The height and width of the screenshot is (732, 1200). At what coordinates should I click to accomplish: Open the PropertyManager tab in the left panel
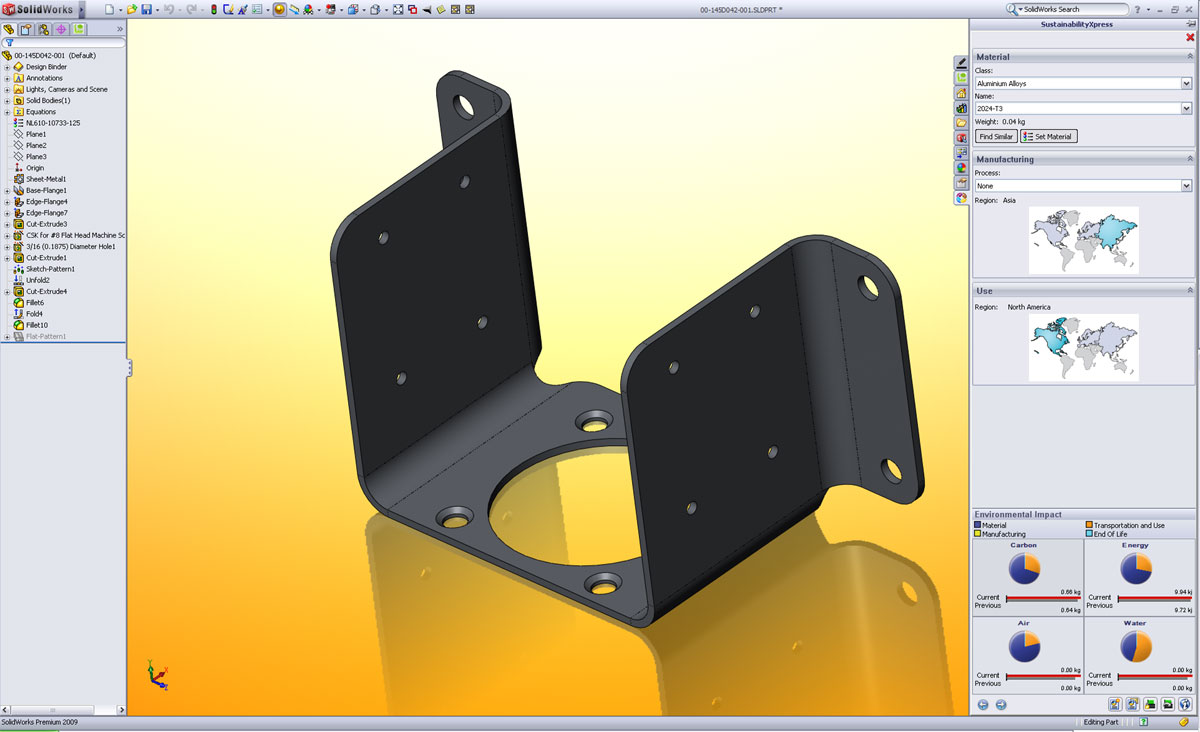(26, 29)
